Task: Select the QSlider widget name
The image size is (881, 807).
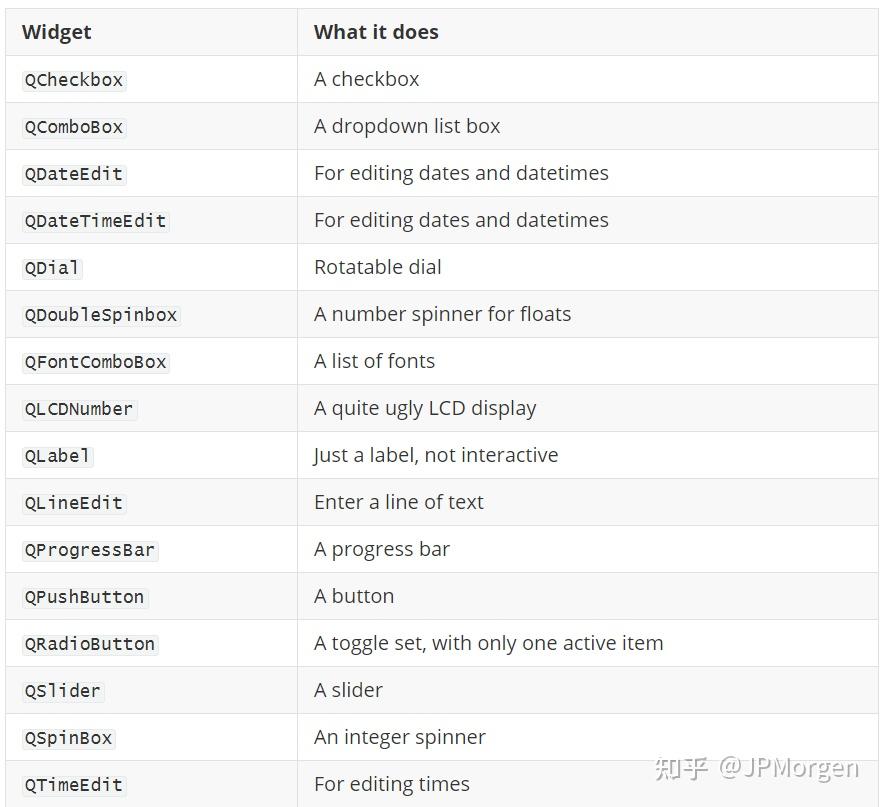Action: coord(63,691)
